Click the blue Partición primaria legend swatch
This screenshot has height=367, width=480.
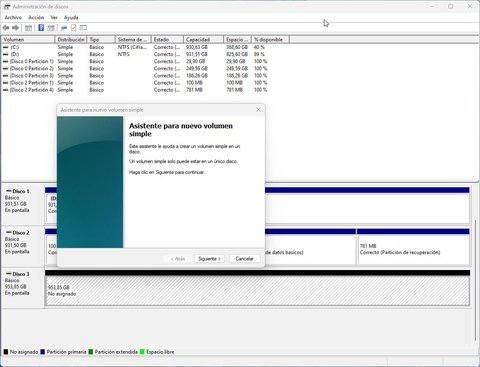coord(42,352)
